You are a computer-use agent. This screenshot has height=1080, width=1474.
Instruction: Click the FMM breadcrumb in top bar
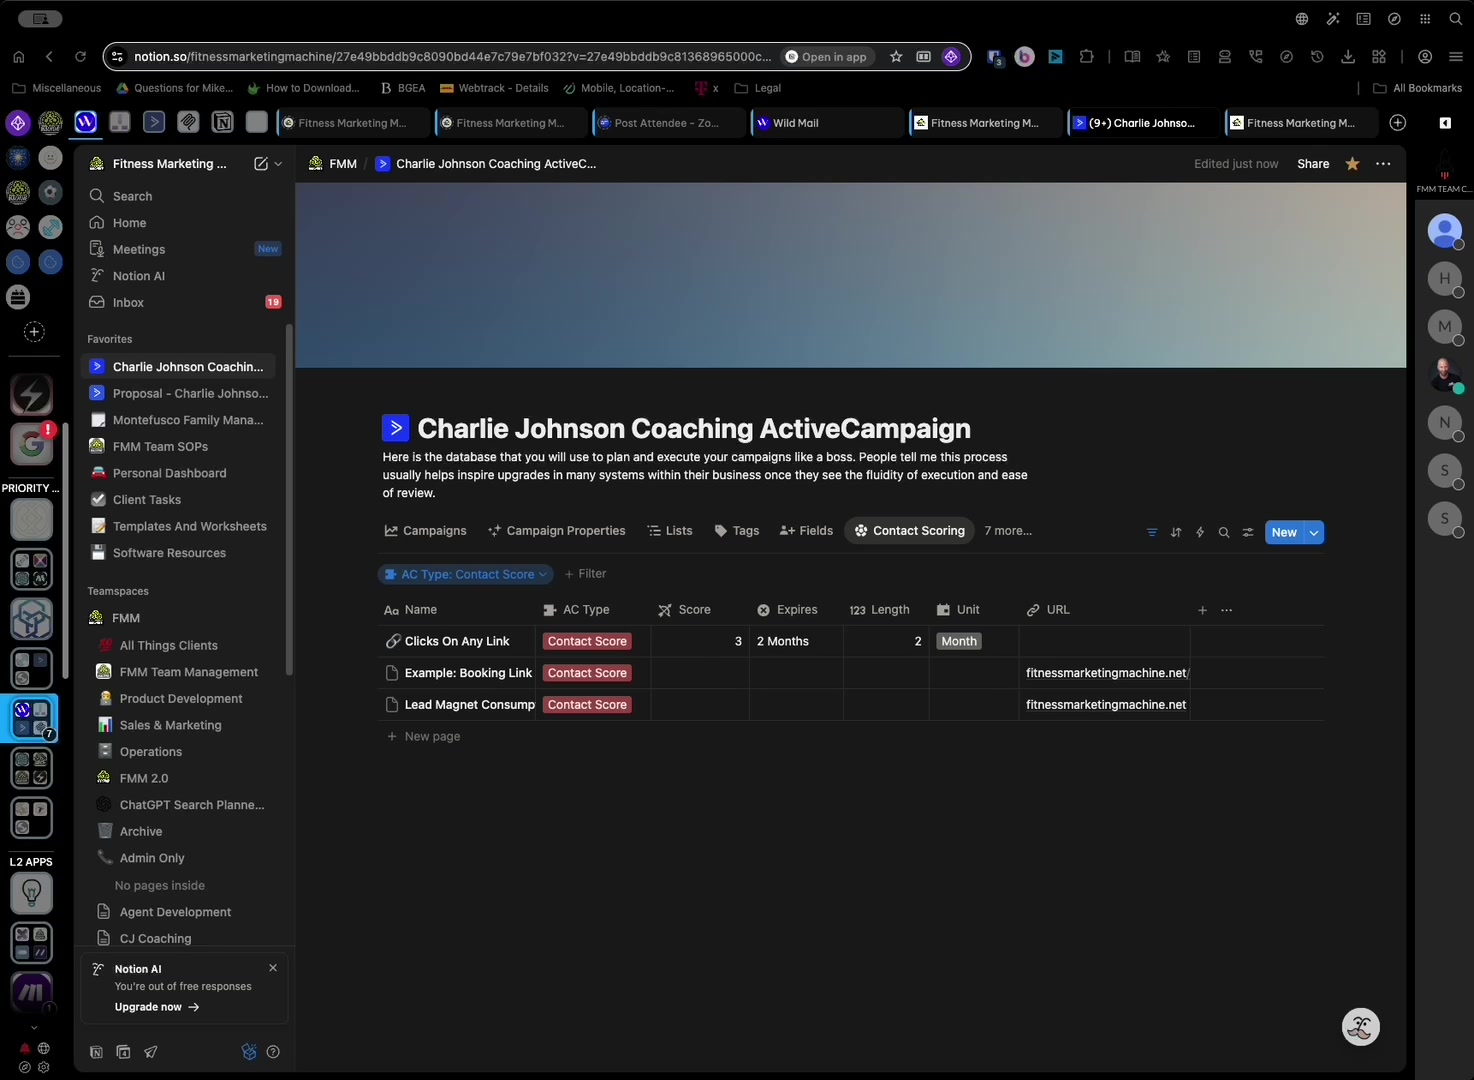coord(333,164)
